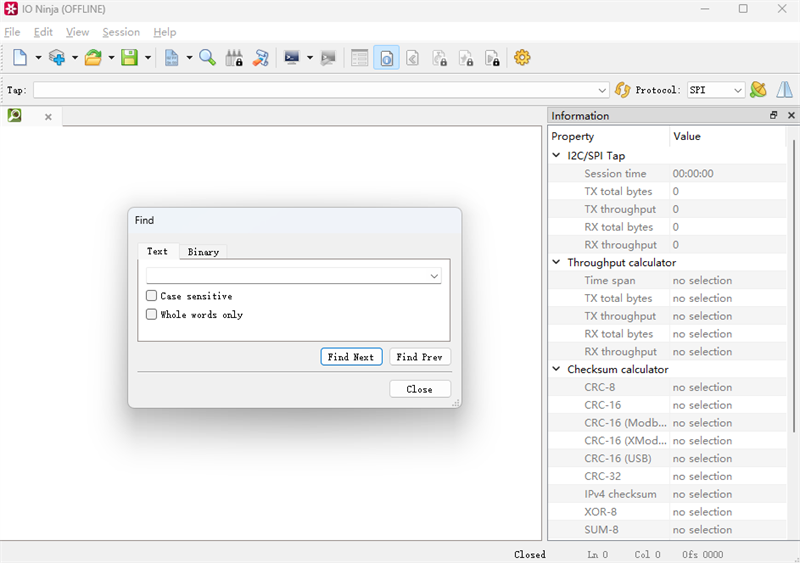This screenshot has height=563, width=800.
Task: Close the Find dialog with Close button
Action: (419, 389)
